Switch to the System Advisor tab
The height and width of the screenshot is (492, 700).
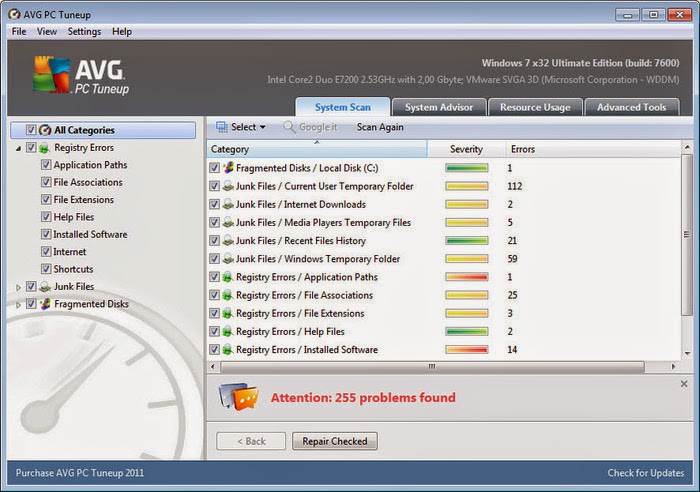tap(439, 108)
